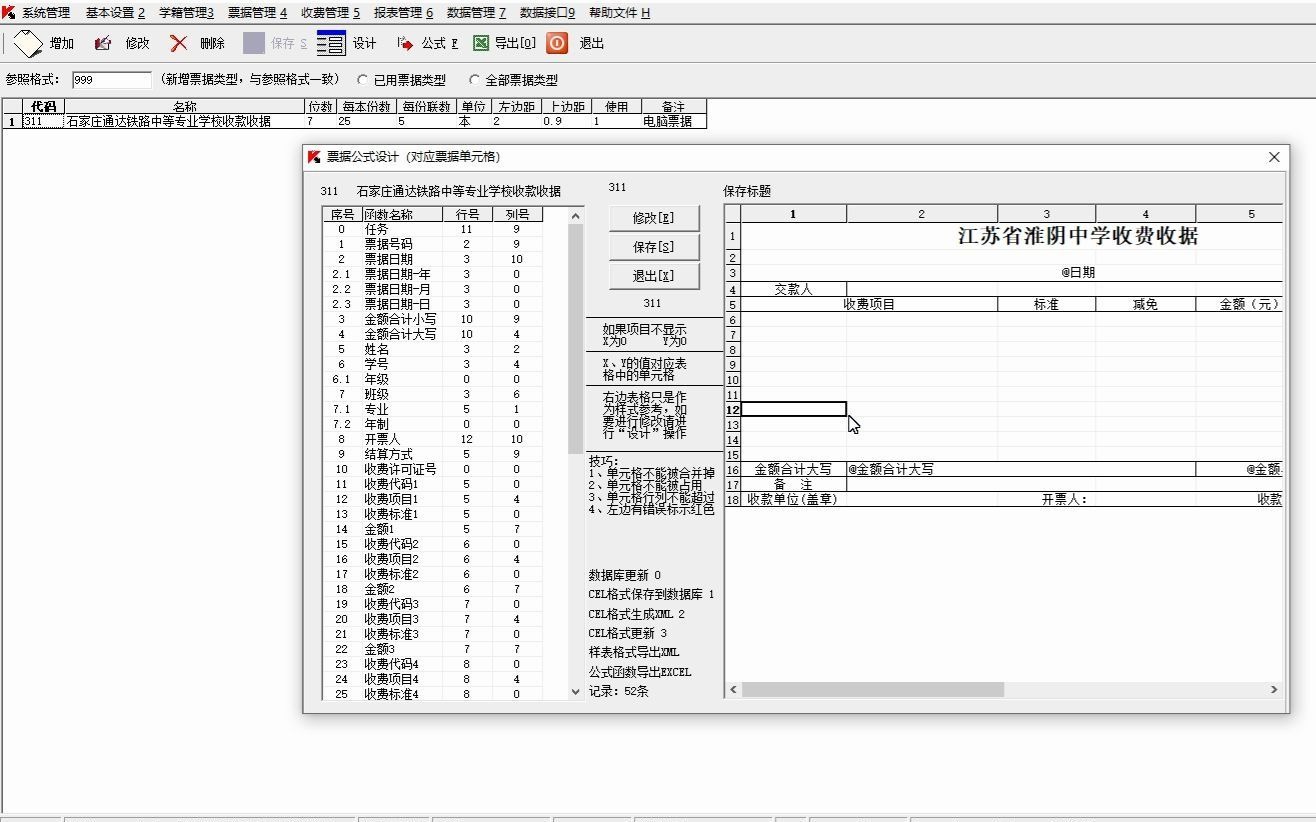Click the 修改 (Edit) toolbar icon
Viewport: 1316px width, 822px height.
(103, 44)
